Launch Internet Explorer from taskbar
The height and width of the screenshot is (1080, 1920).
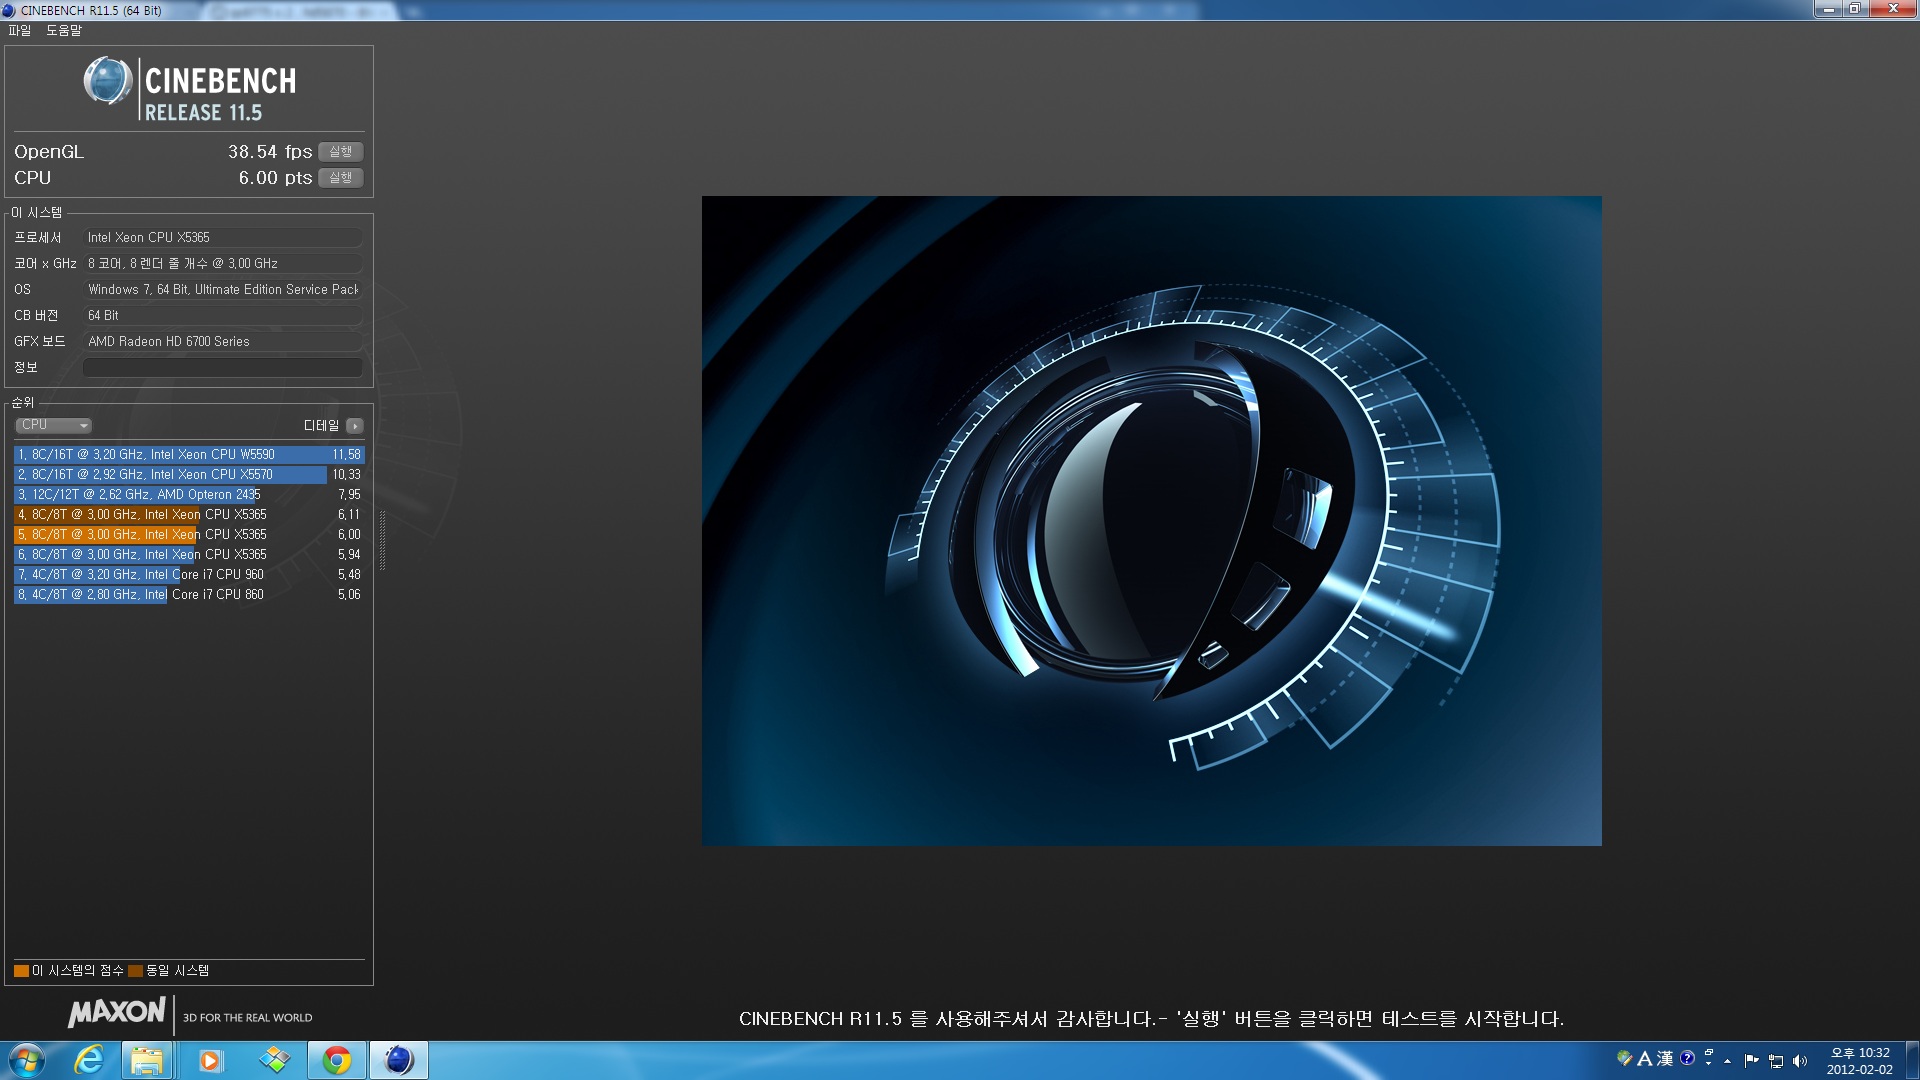pyautogui.click(x=89, y=1060)
